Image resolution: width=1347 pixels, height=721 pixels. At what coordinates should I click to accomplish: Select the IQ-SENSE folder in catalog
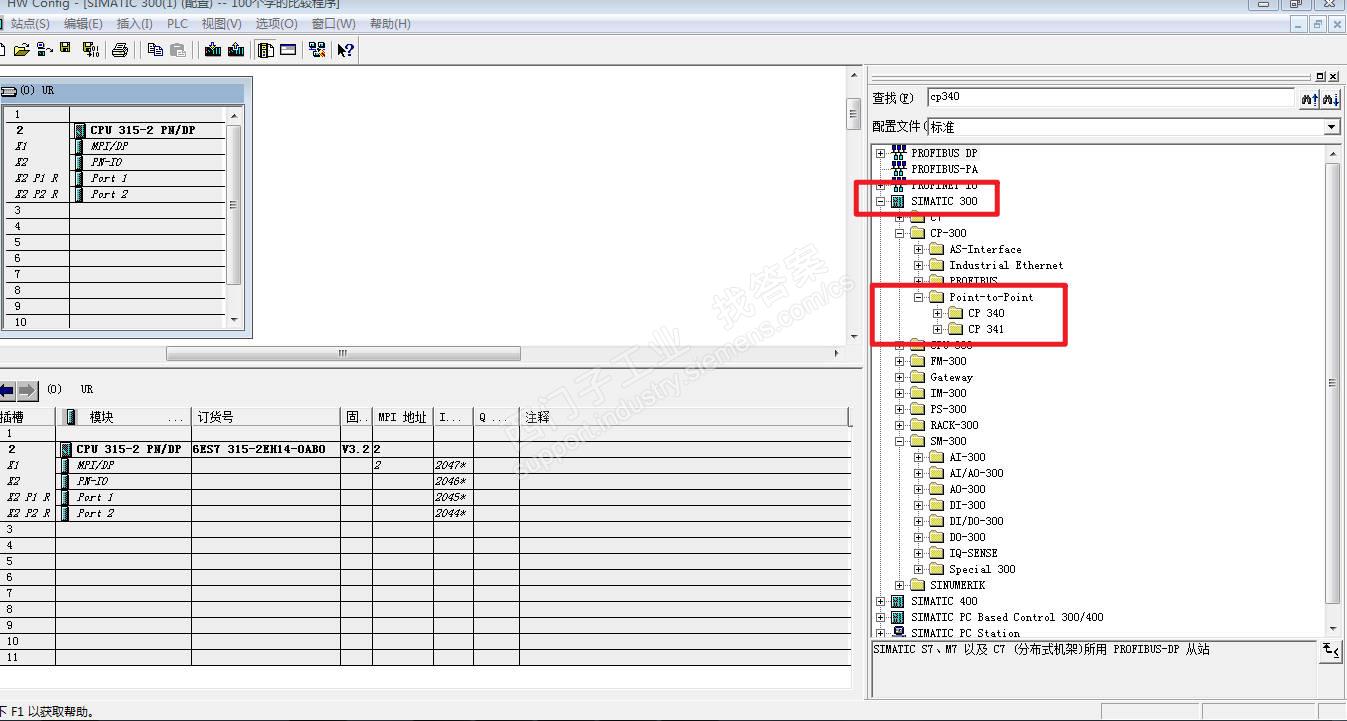973,553
